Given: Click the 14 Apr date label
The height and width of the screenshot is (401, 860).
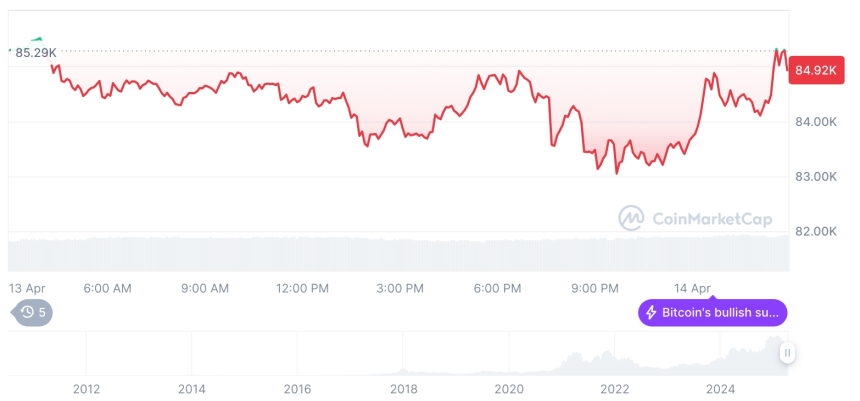Looking at the screenshot, I should [691, 288].
